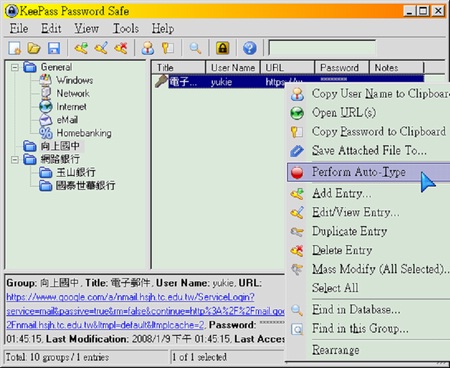
Task: Open the Edit menu
Action: (x=51, y=29)
